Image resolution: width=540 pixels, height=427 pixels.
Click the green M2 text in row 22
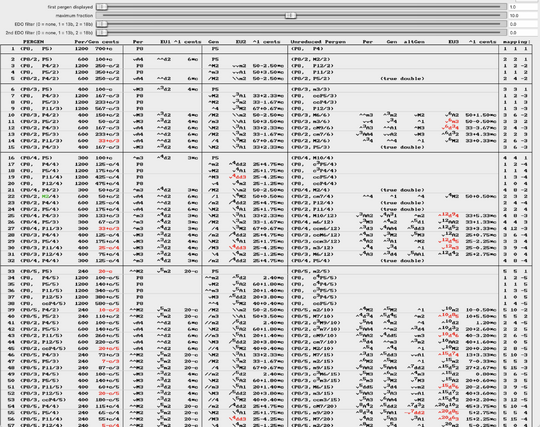pos(45,196)
